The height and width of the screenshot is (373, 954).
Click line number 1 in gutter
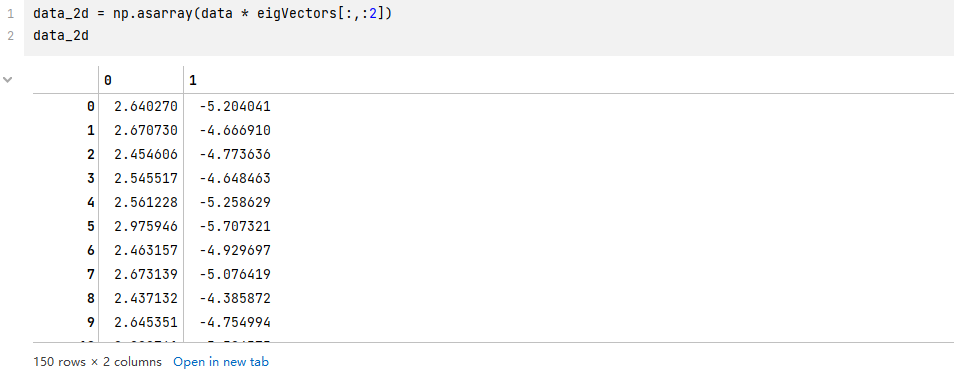click(x=10, y=13)
